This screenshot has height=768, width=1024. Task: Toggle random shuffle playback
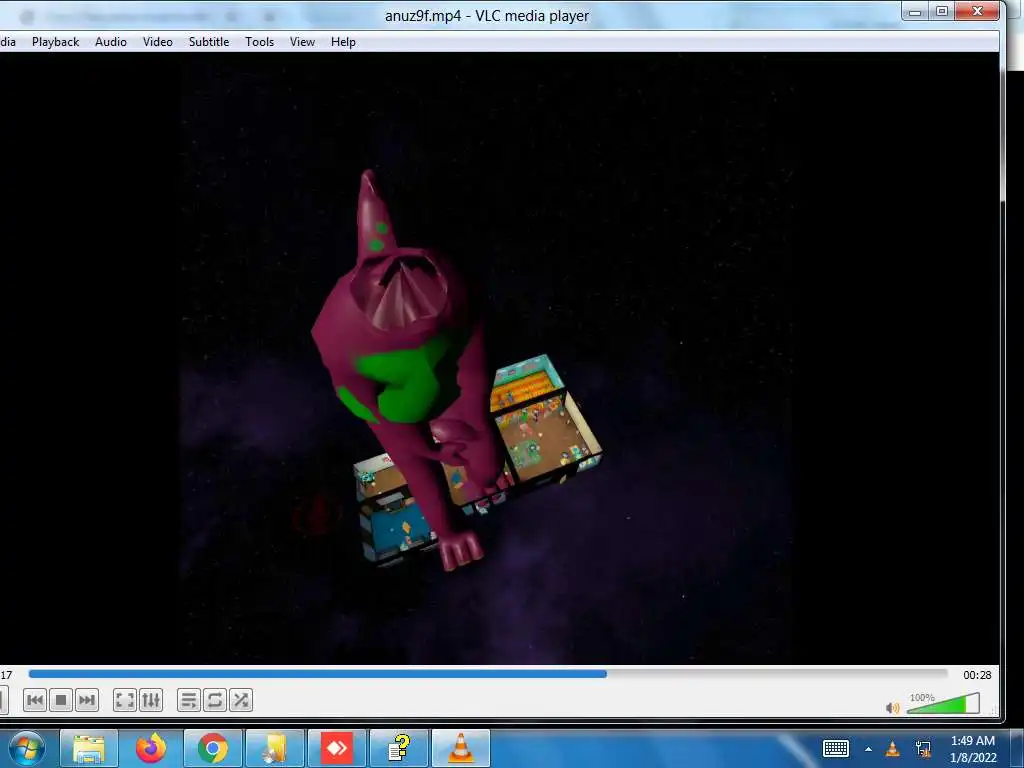[241, 701]
